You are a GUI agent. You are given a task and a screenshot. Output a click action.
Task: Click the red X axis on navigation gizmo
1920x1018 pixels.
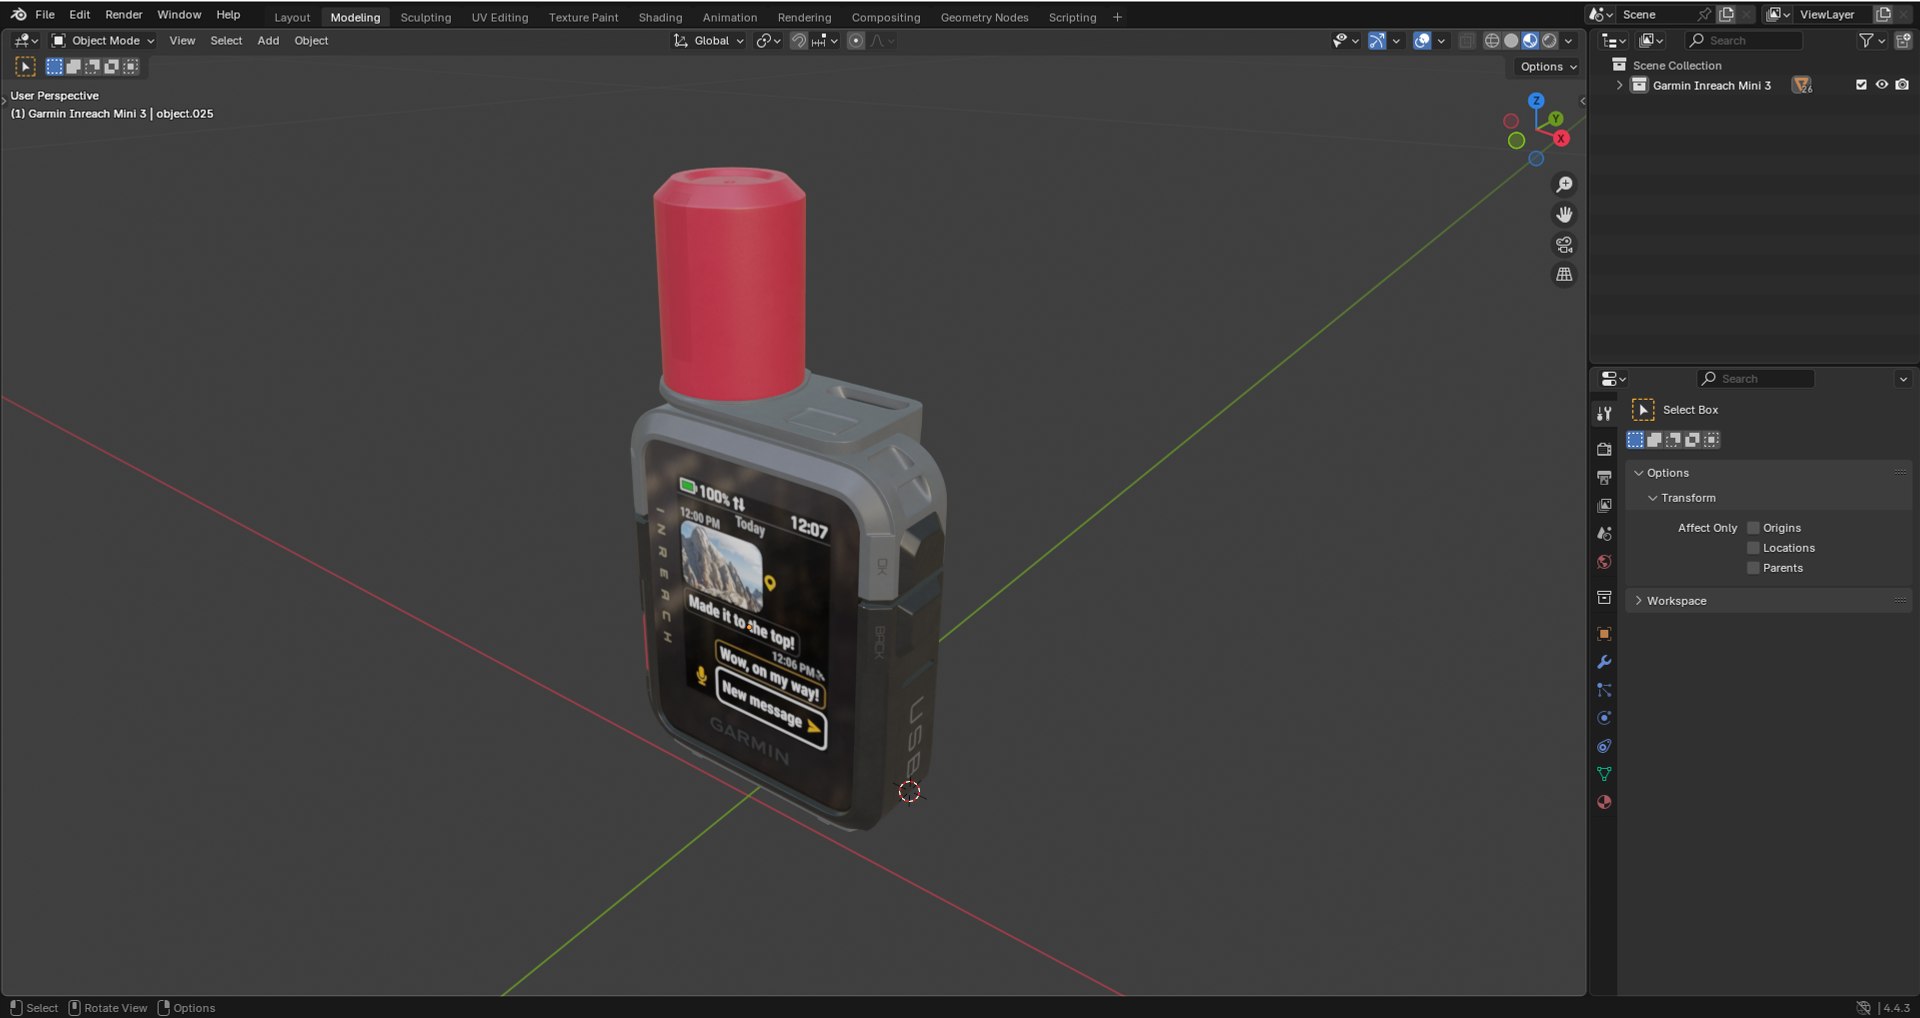point(1561,139)
